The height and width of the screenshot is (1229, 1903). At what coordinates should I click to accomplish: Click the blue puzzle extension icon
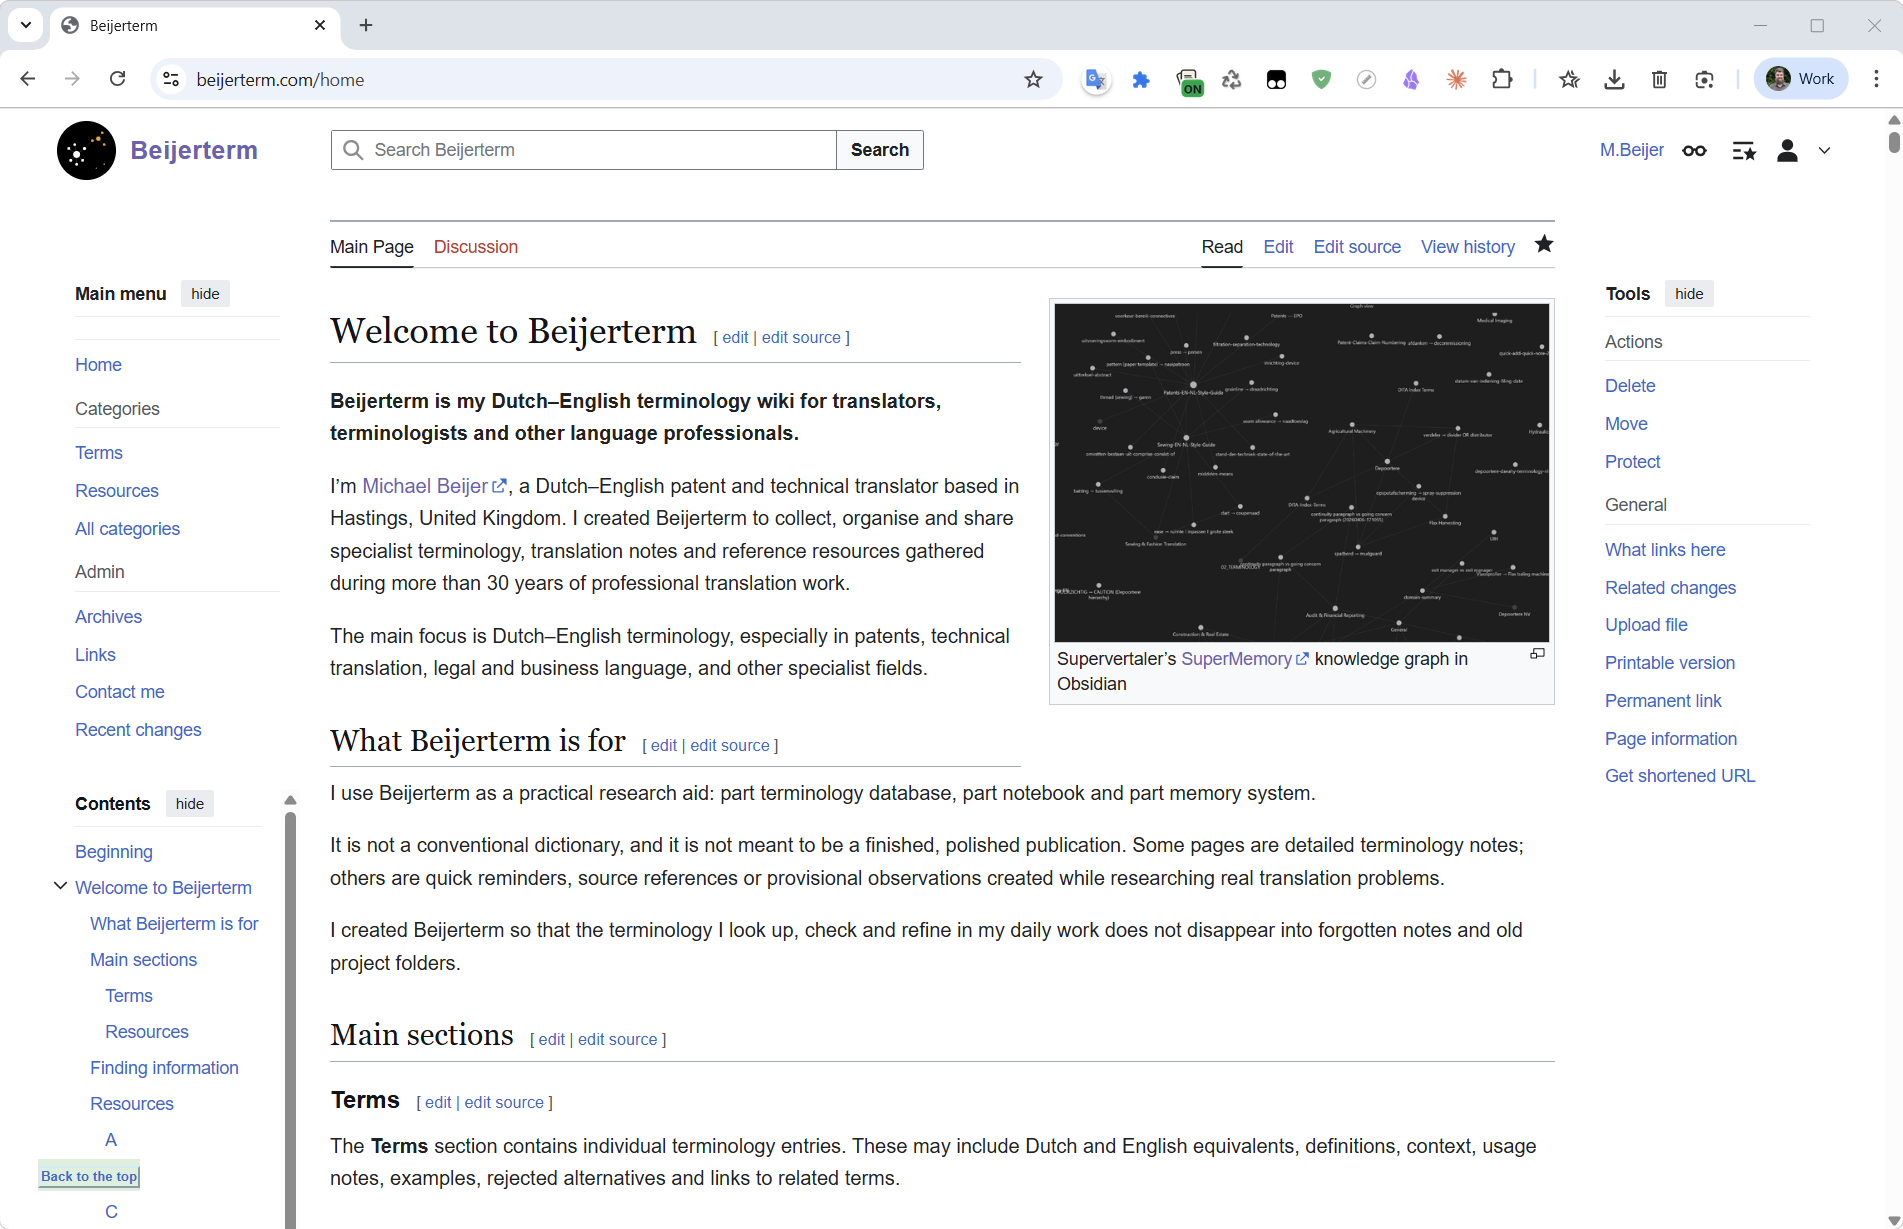(x=1141, y=80)
